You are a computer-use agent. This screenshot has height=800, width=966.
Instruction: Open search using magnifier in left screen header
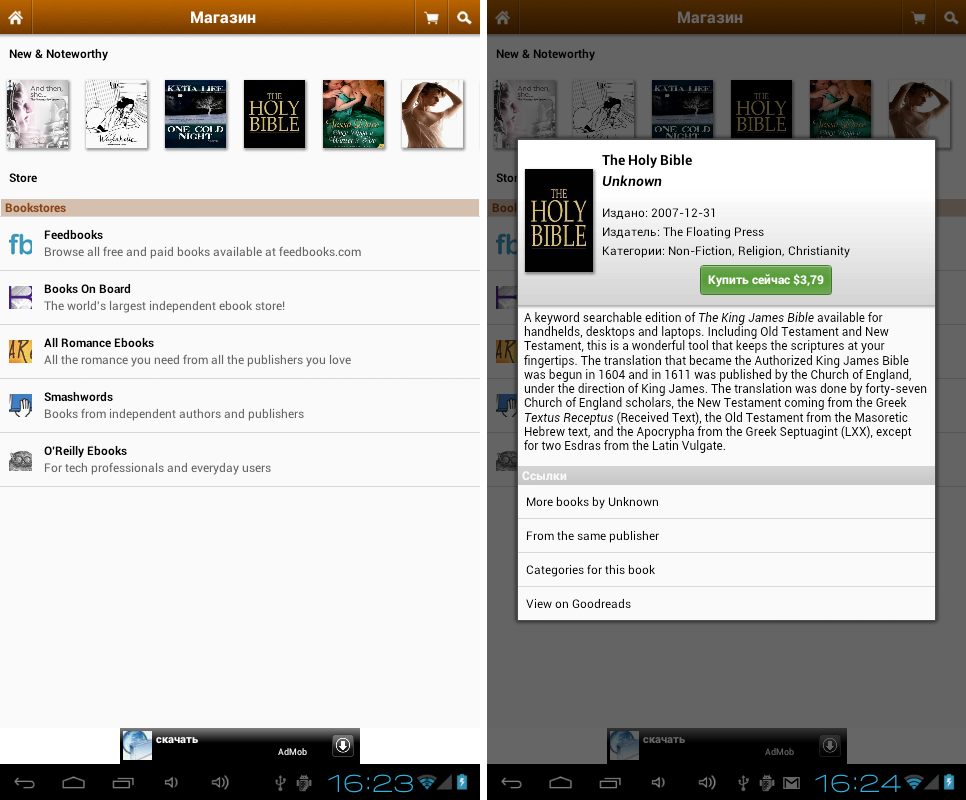(464, 17)
